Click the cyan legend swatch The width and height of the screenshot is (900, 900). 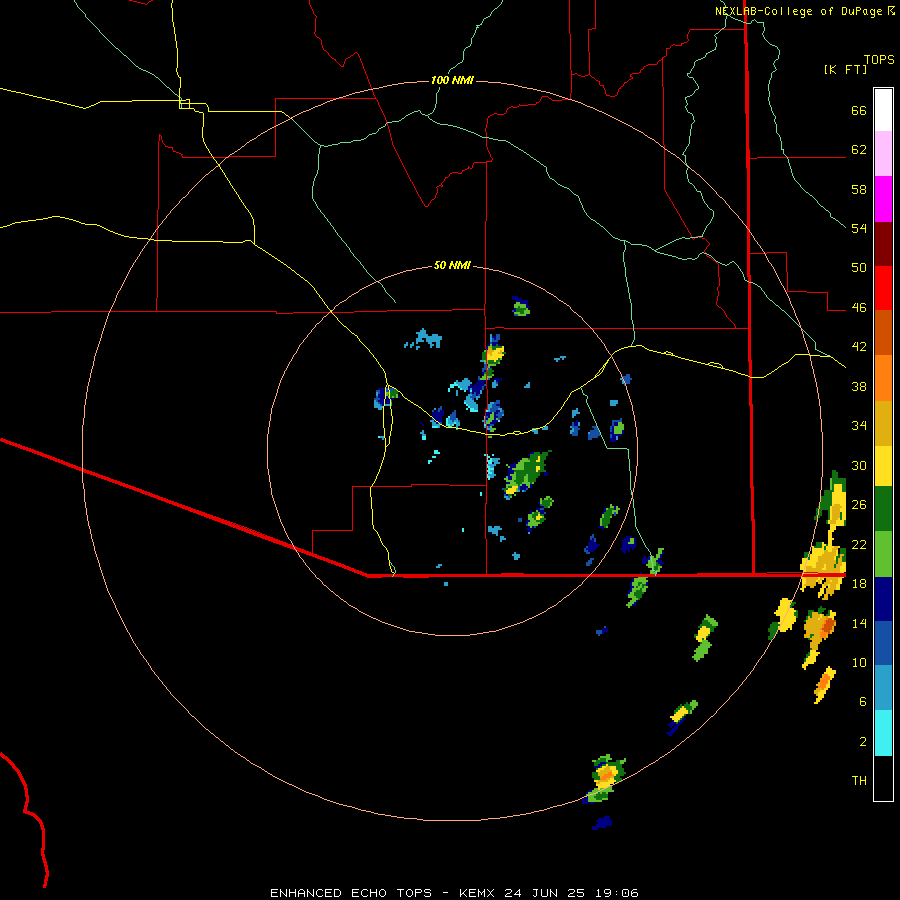pos(883,733)
